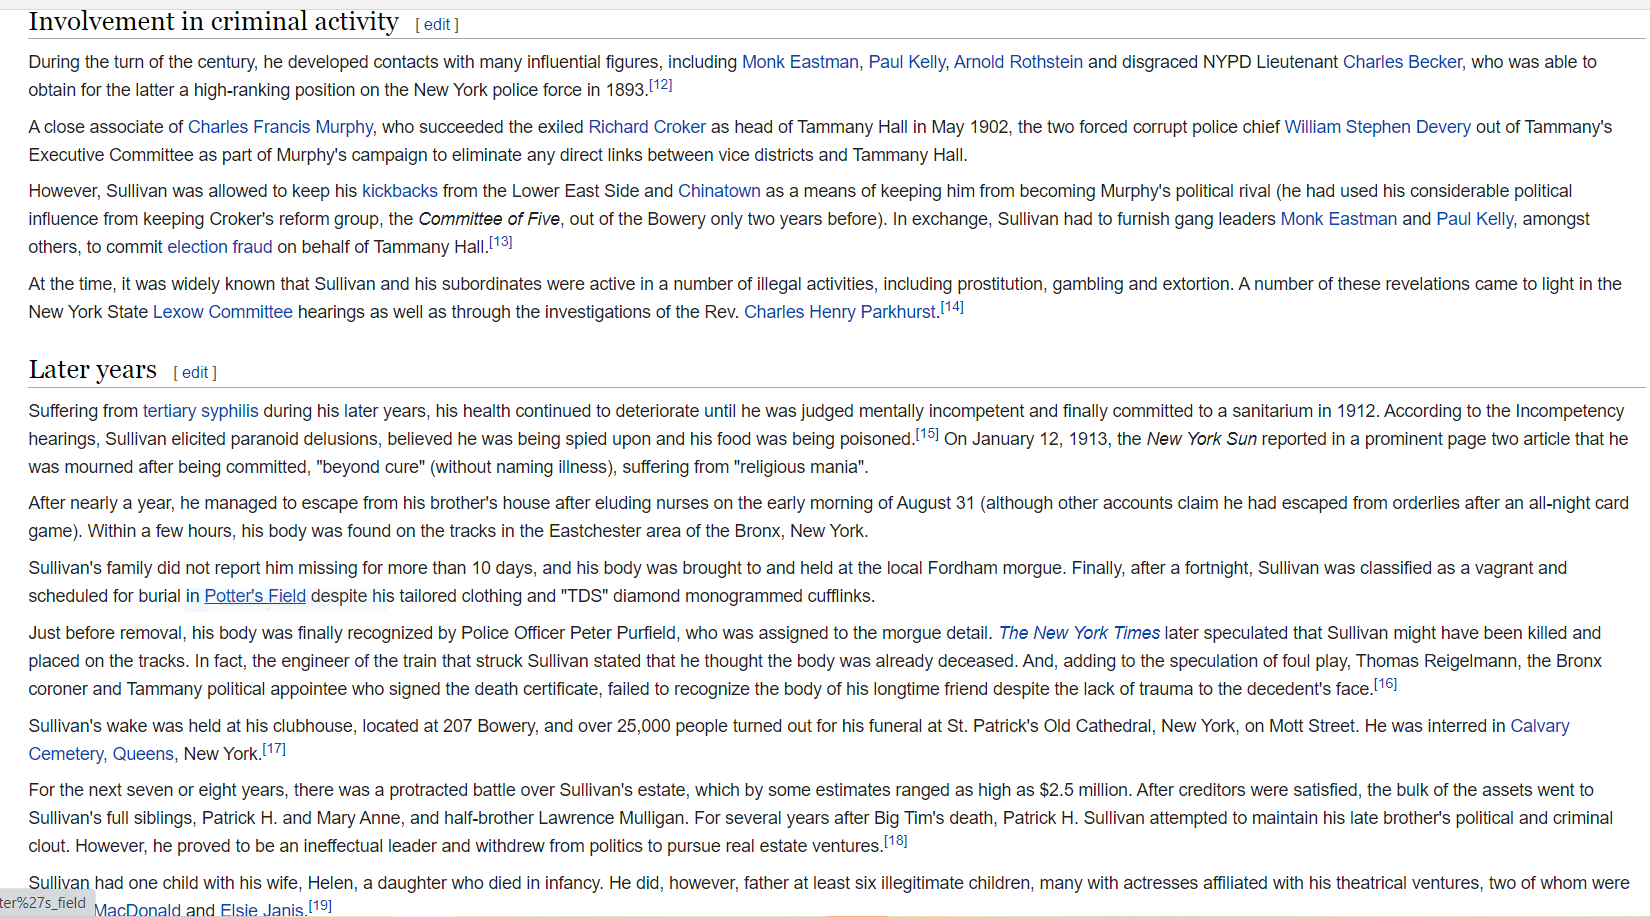Open the Elsie Janis link
This screenshot has height=917, width=1650.
click(x=262, y=910)
